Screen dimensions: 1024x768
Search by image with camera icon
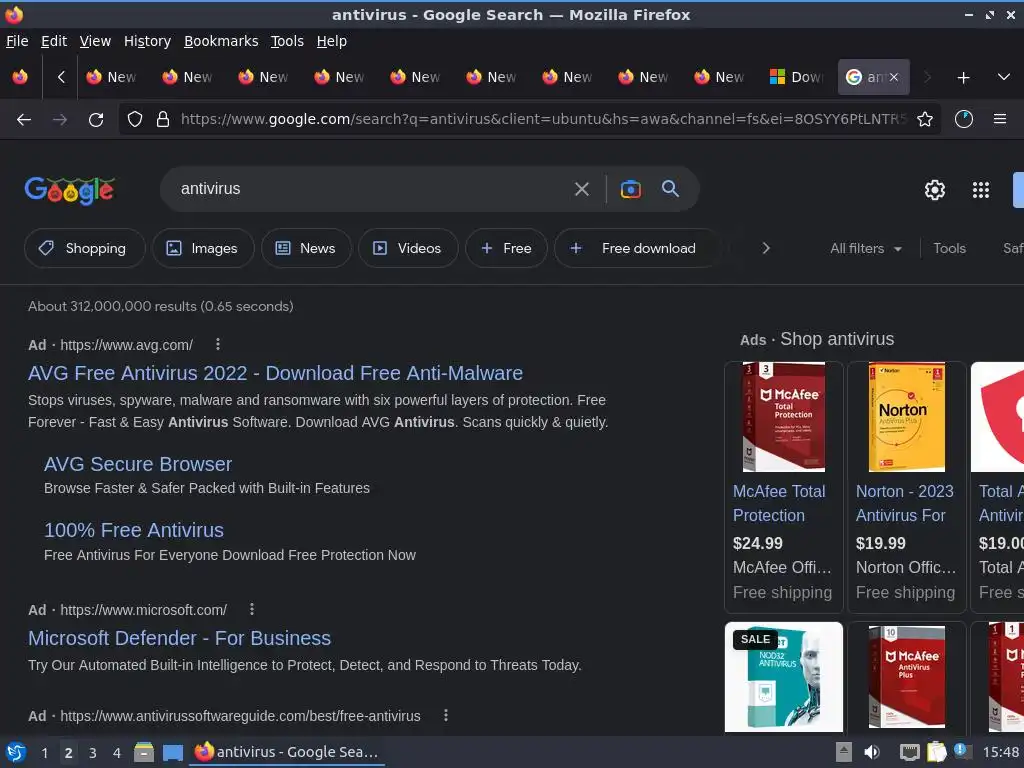point(630,189)
